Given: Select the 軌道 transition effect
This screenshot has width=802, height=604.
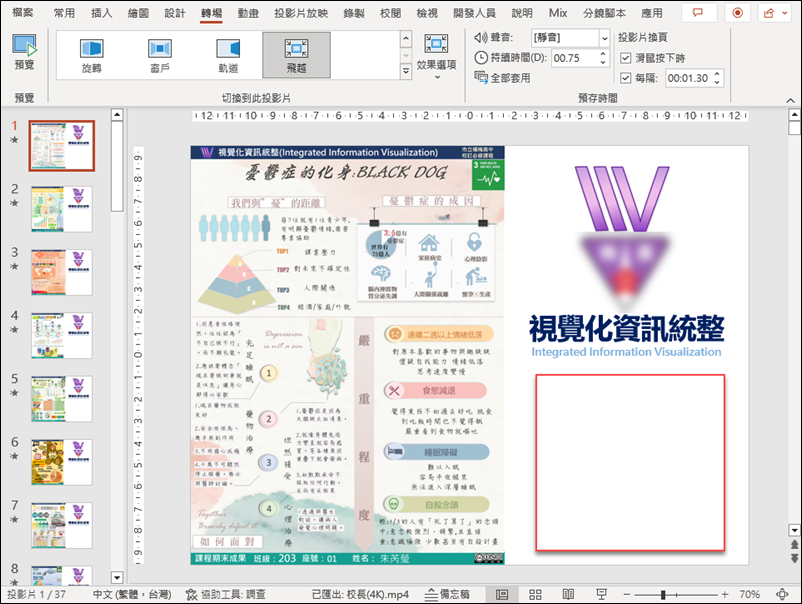Looking at the screenshot, I should 228,55.
